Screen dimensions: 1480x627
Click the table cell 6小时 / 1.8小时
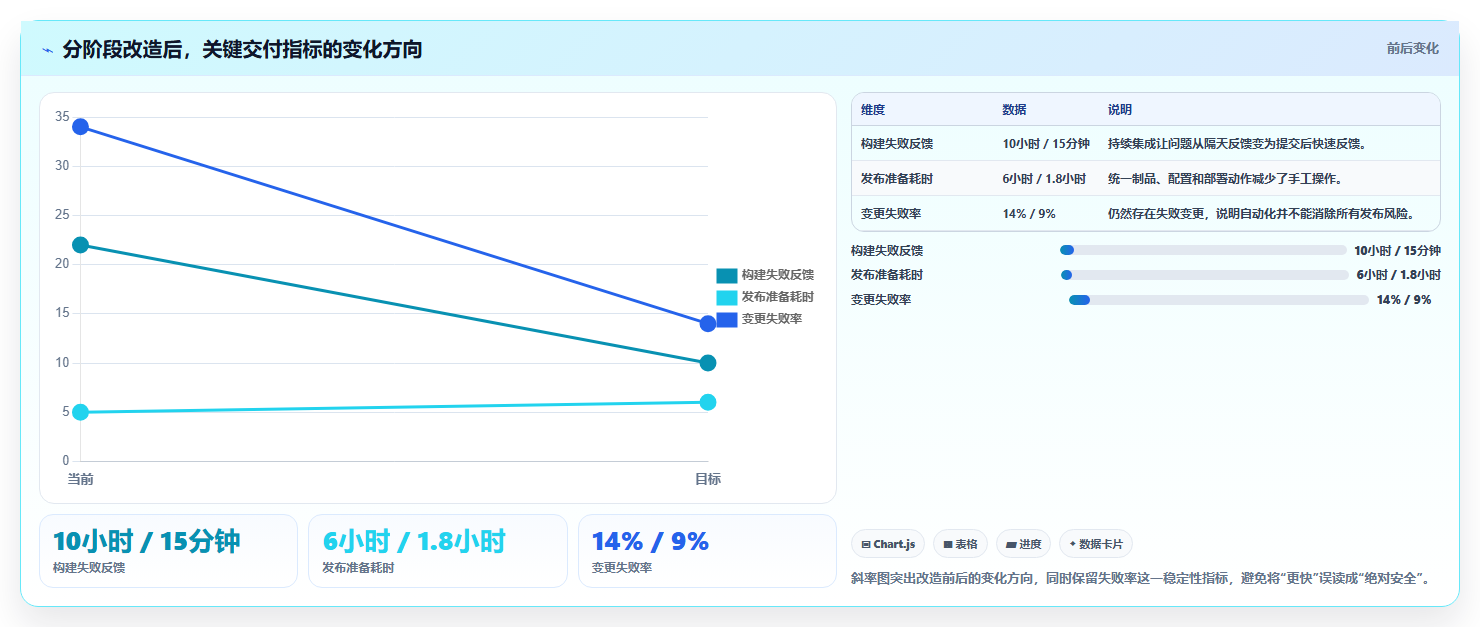click(1044, 179)
